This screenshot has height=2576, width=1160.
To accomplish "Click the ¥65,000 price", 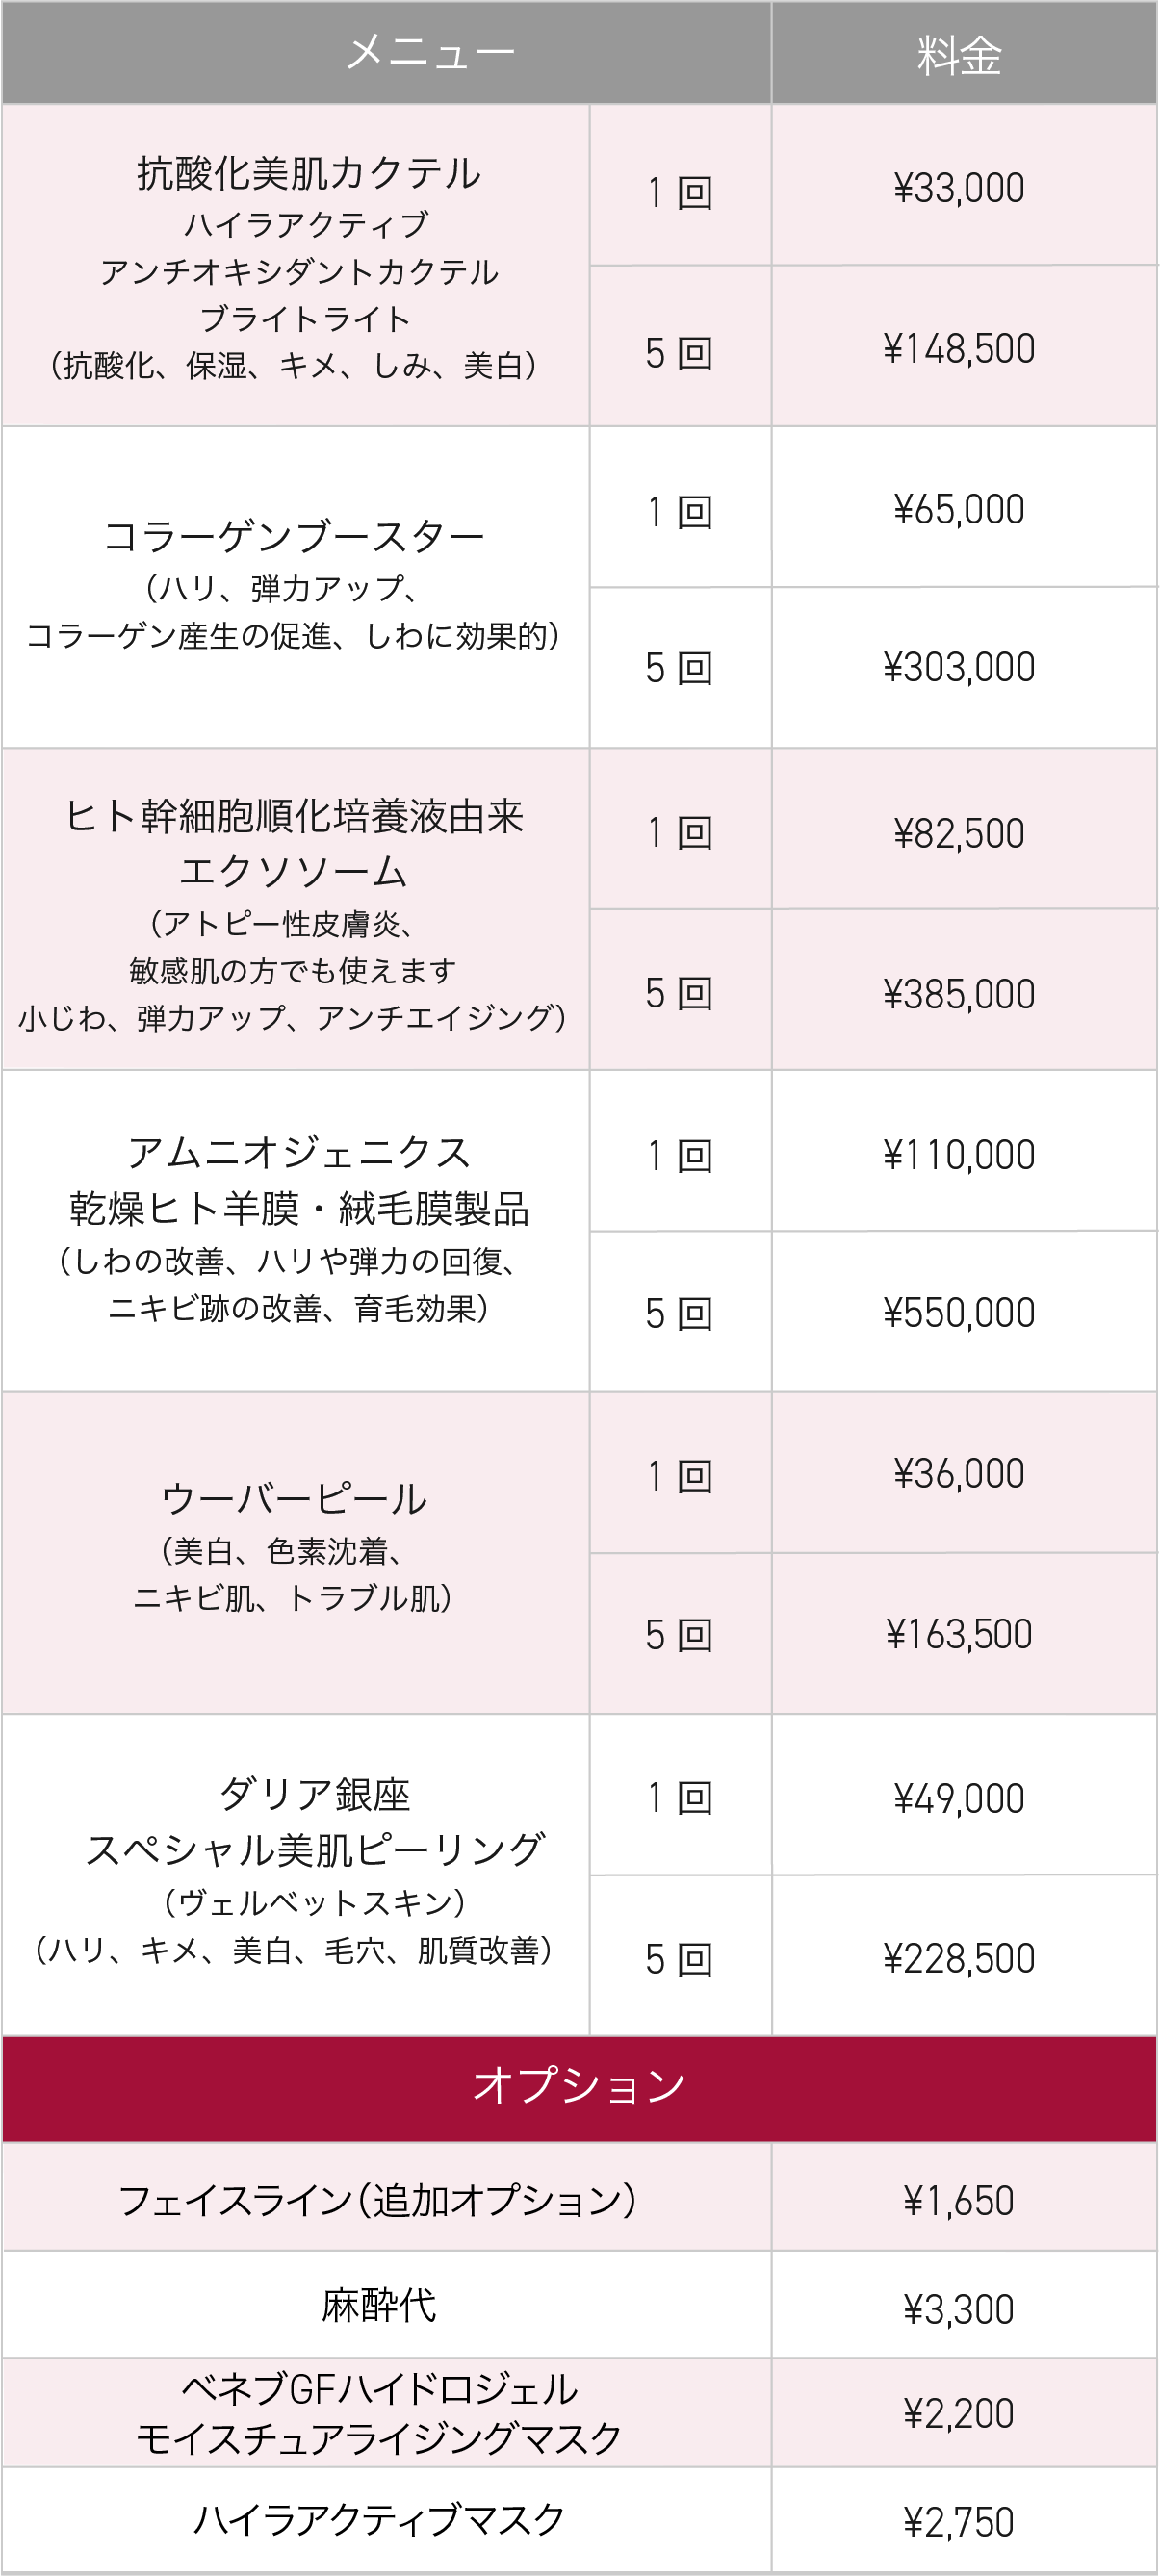I will pos(959,509).
